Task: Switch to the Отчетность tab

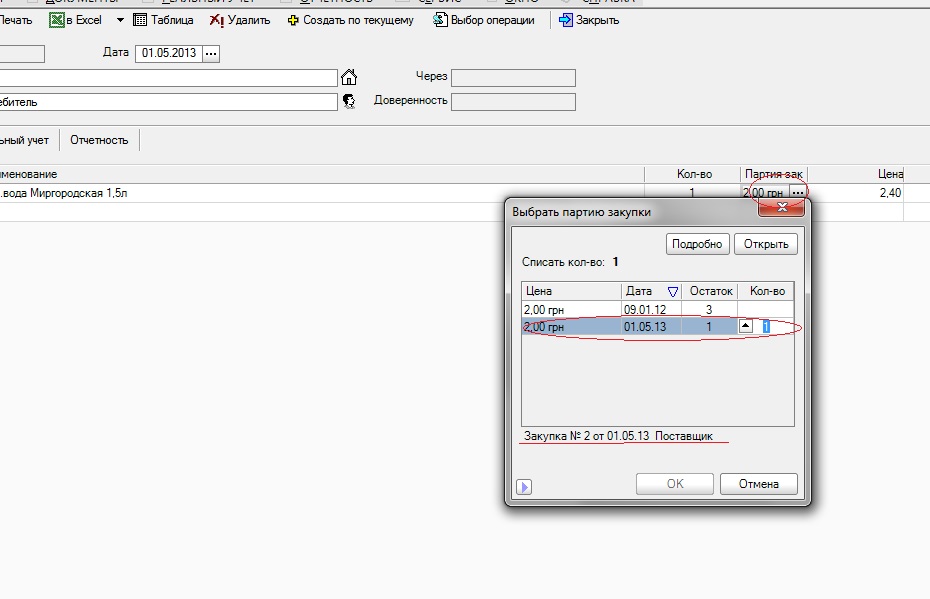Action: [x=99, y=141]
